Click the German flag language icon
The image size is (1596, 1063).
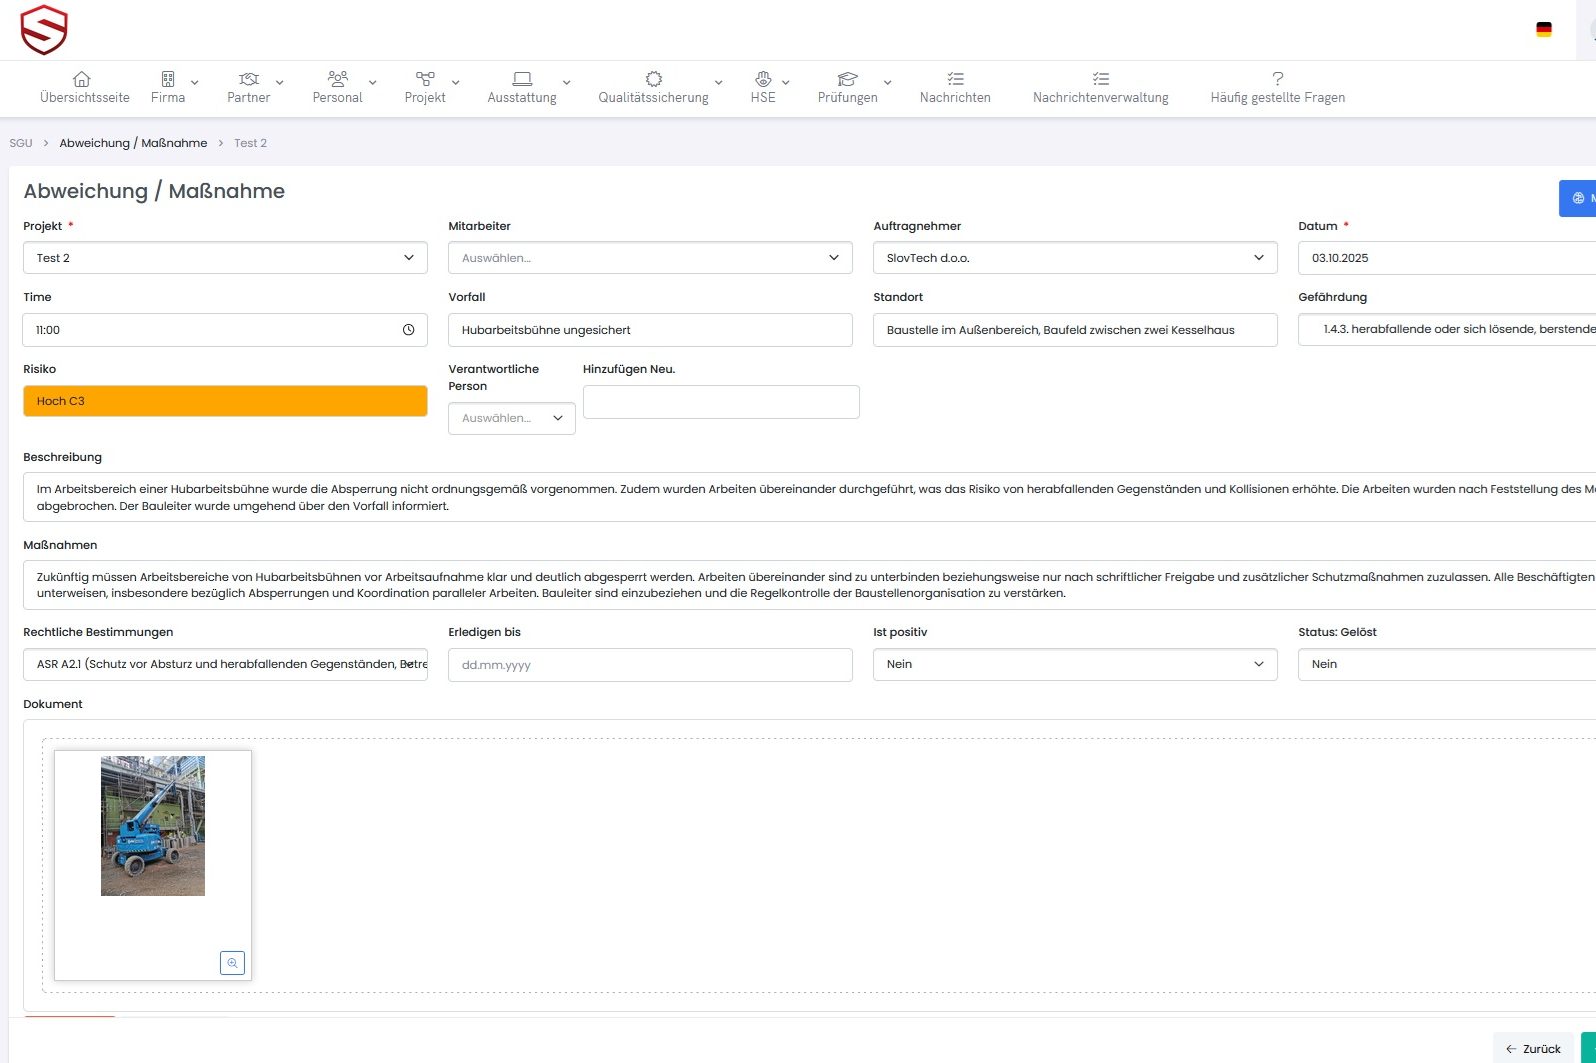click(1543, 30)
